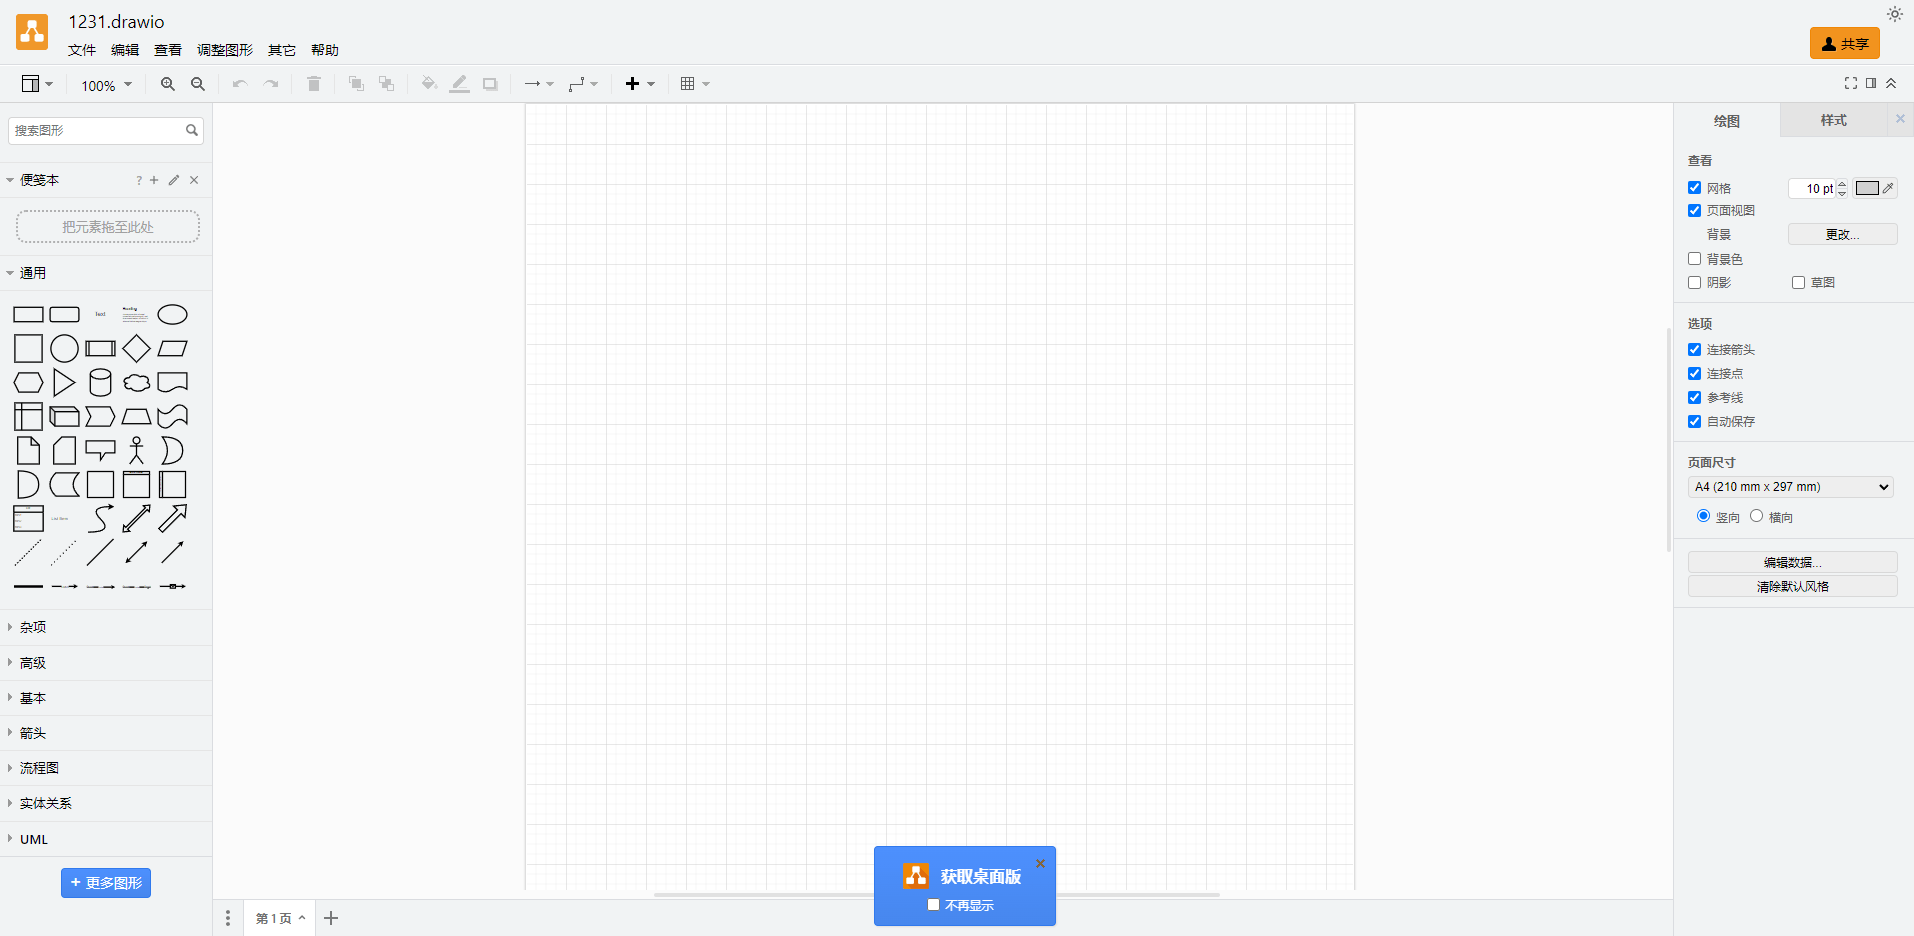Click the undo arrow icon

(x=240, y=84)
